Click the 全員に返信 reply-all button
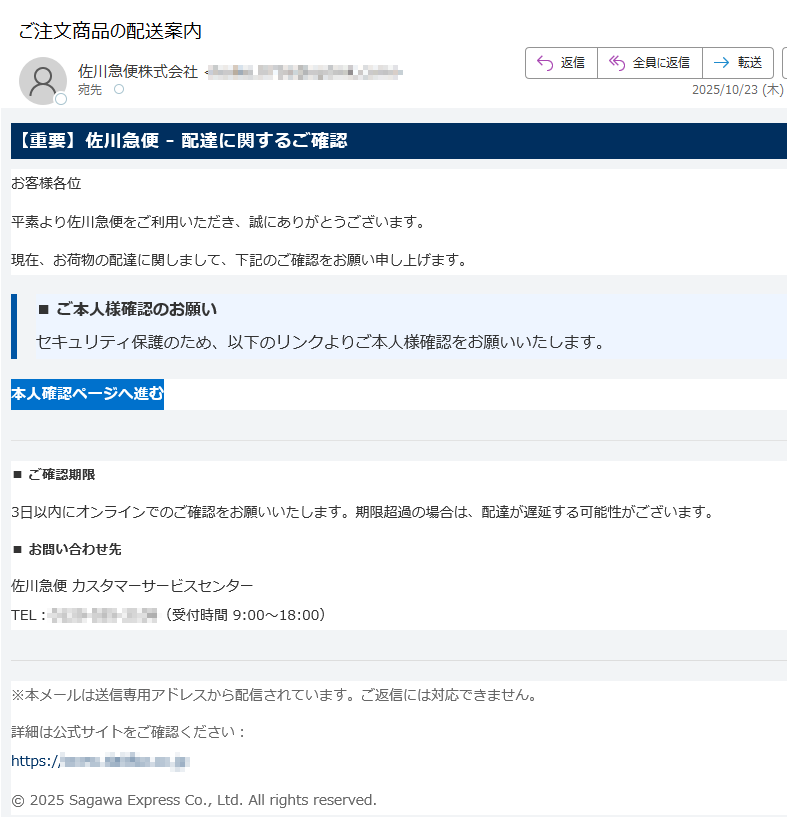Image resolution: width=787 pixels, height=817 pixels. 649,63
